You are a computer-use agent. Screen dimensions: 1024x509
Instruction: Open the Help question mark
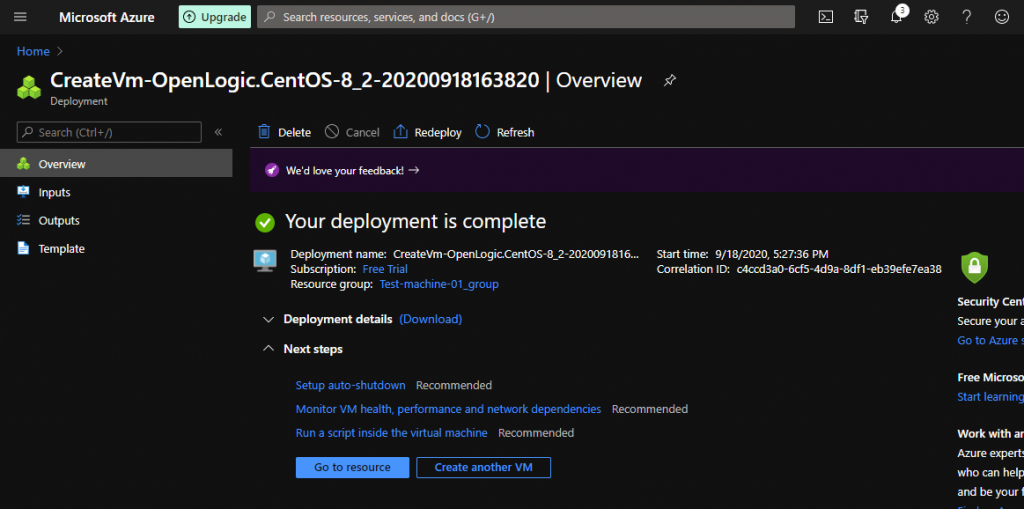[x=966, y=17]
